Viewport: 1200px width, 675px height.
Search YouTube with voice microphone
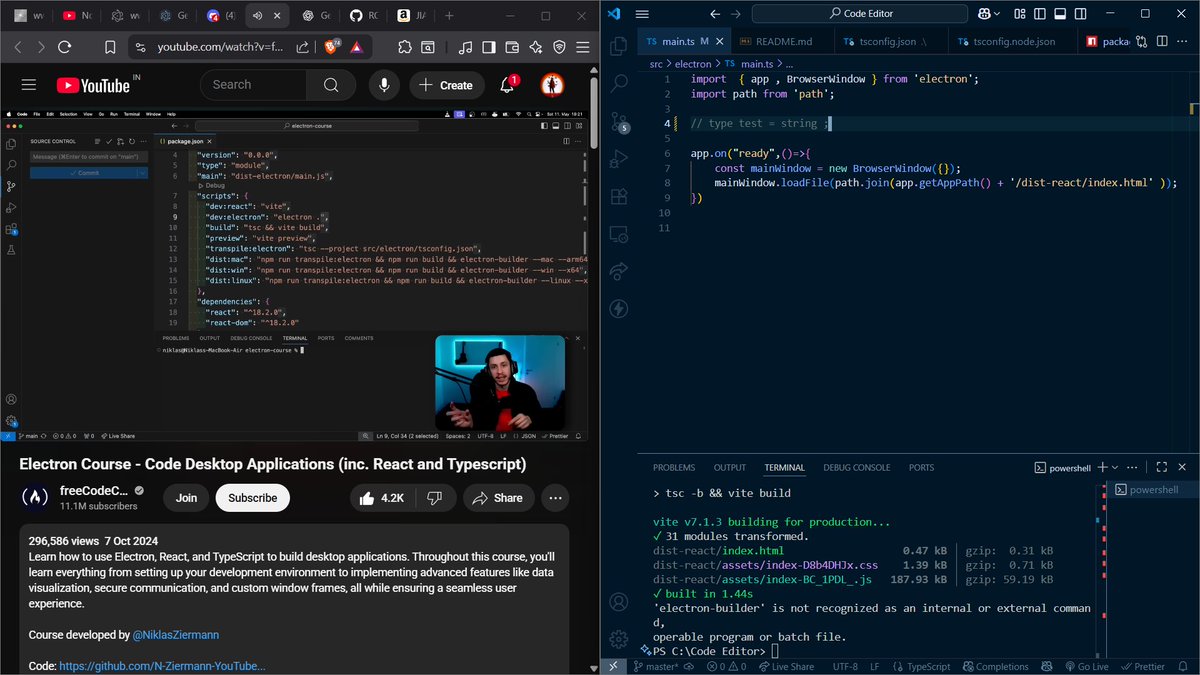pyautogui.click(x=383, y=85)
